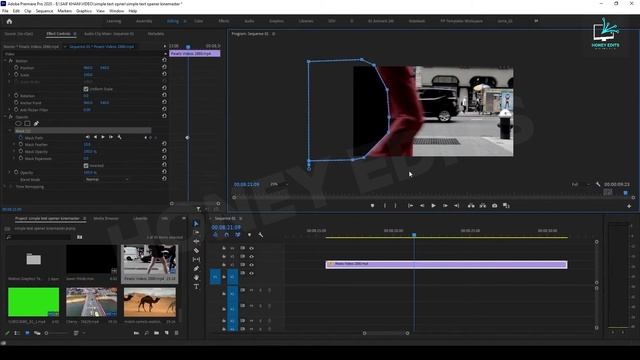Open the Program Monitor zoom level dropdown
The image size is (640, 360).
click(278, 184)
